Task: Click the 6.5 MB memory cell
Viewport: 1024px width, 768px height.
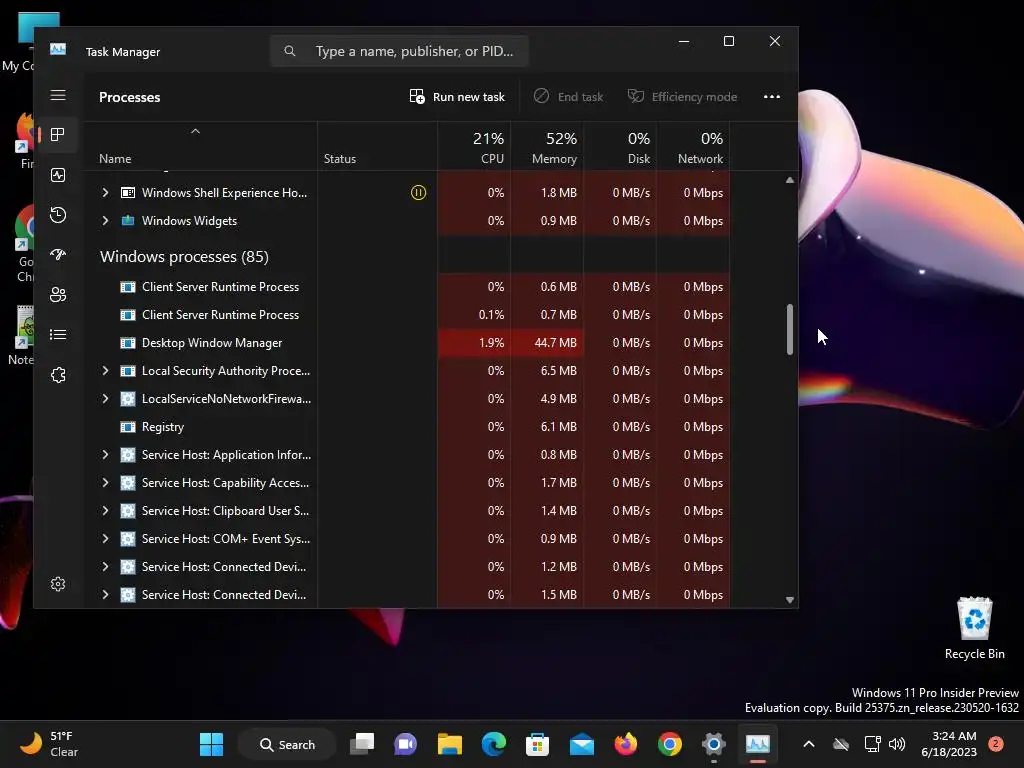Action: click(547, 371)
